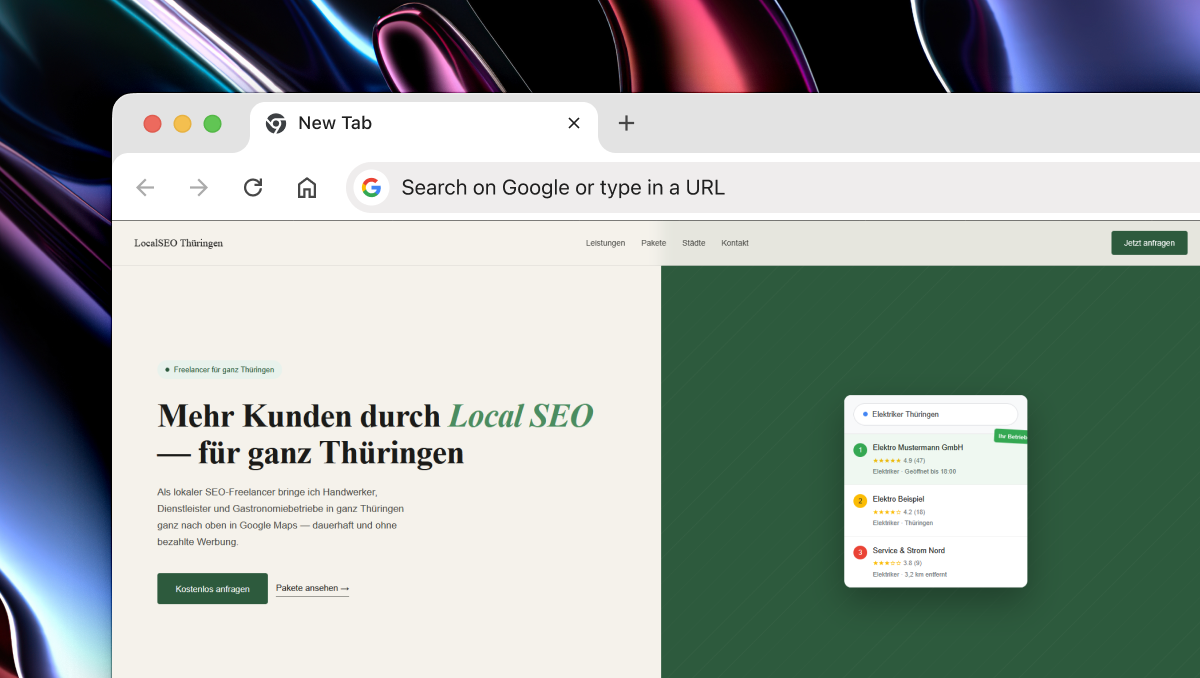Screen dimensions: 1200x678
Task: Click the red number 3 rank badge
Action: [860, 552]
